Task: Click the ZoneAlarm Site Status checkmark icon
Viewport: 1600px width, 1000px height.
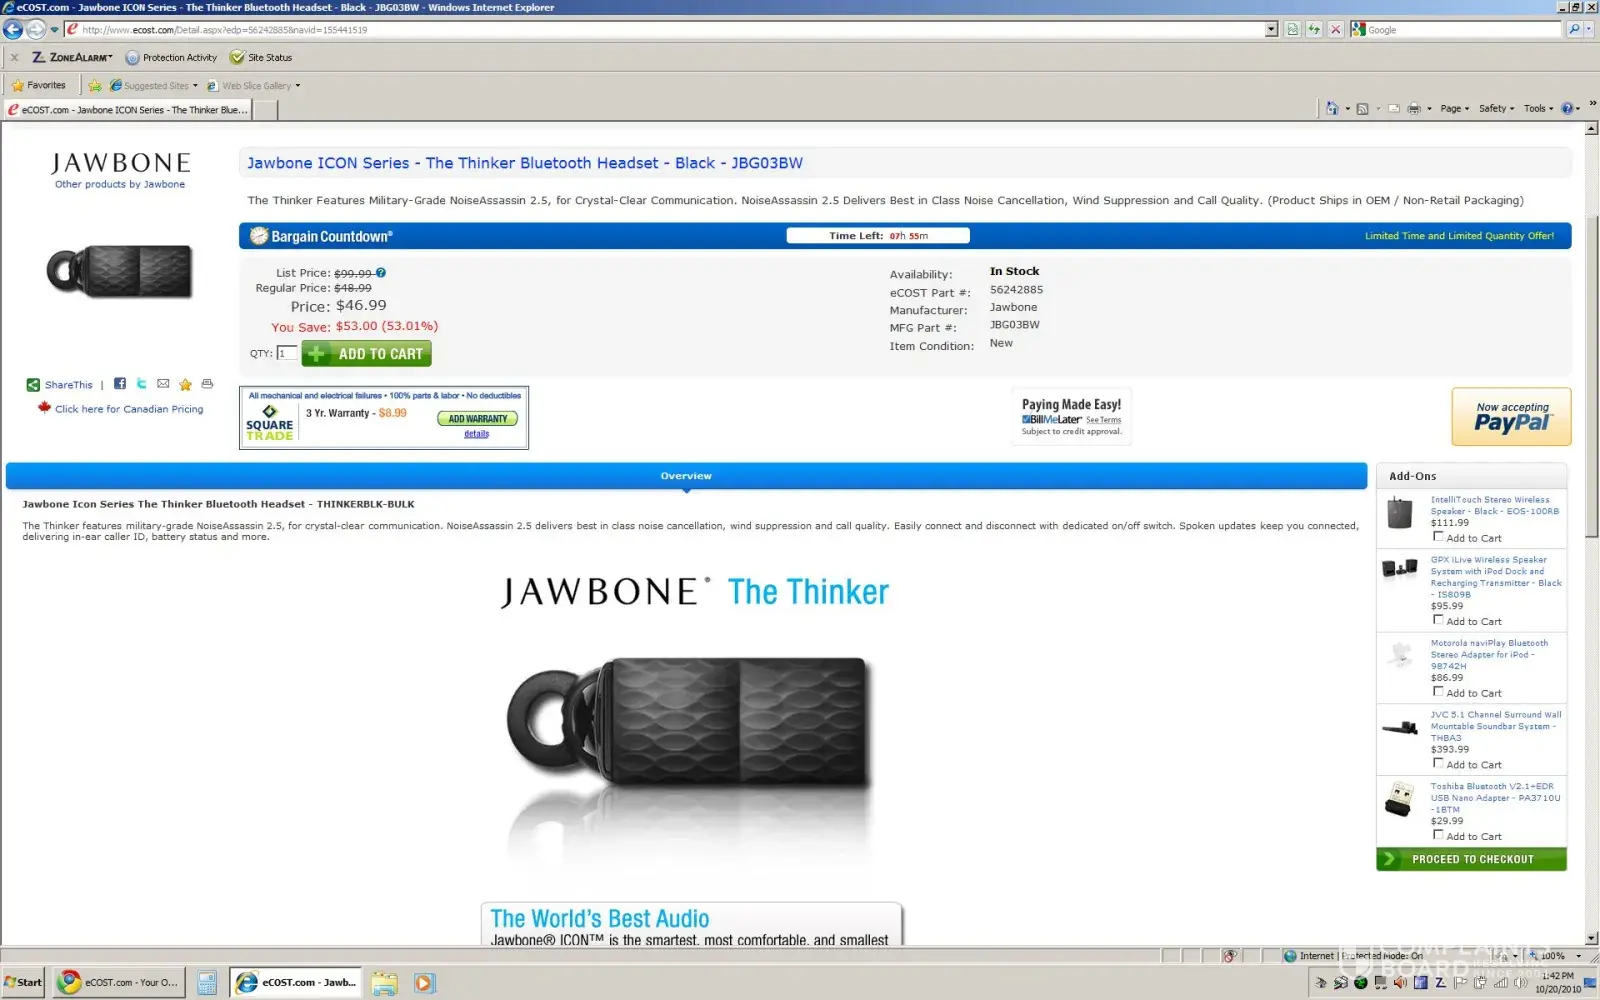Action: [x=237, y=58]
